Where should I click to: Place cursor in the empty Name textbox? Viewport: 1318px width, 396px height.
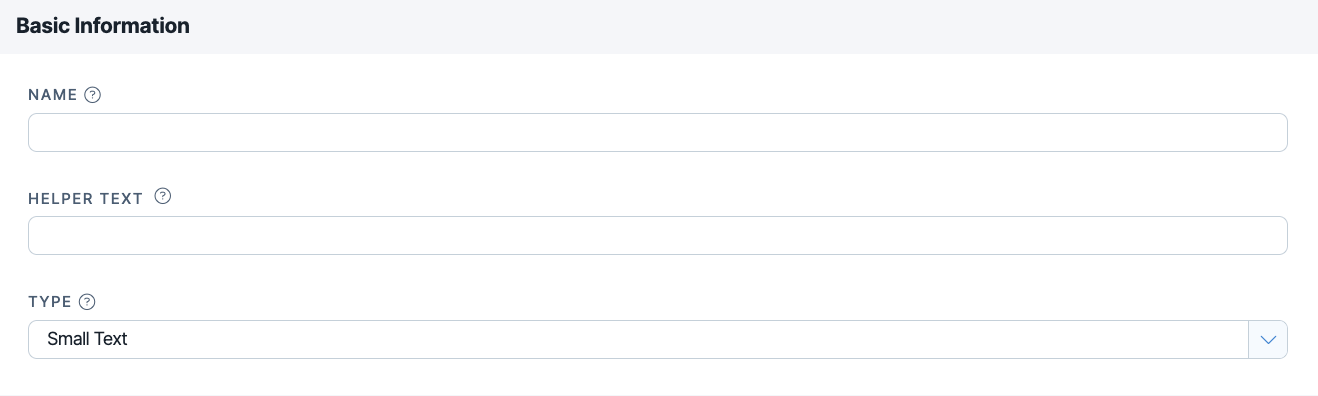657,133
